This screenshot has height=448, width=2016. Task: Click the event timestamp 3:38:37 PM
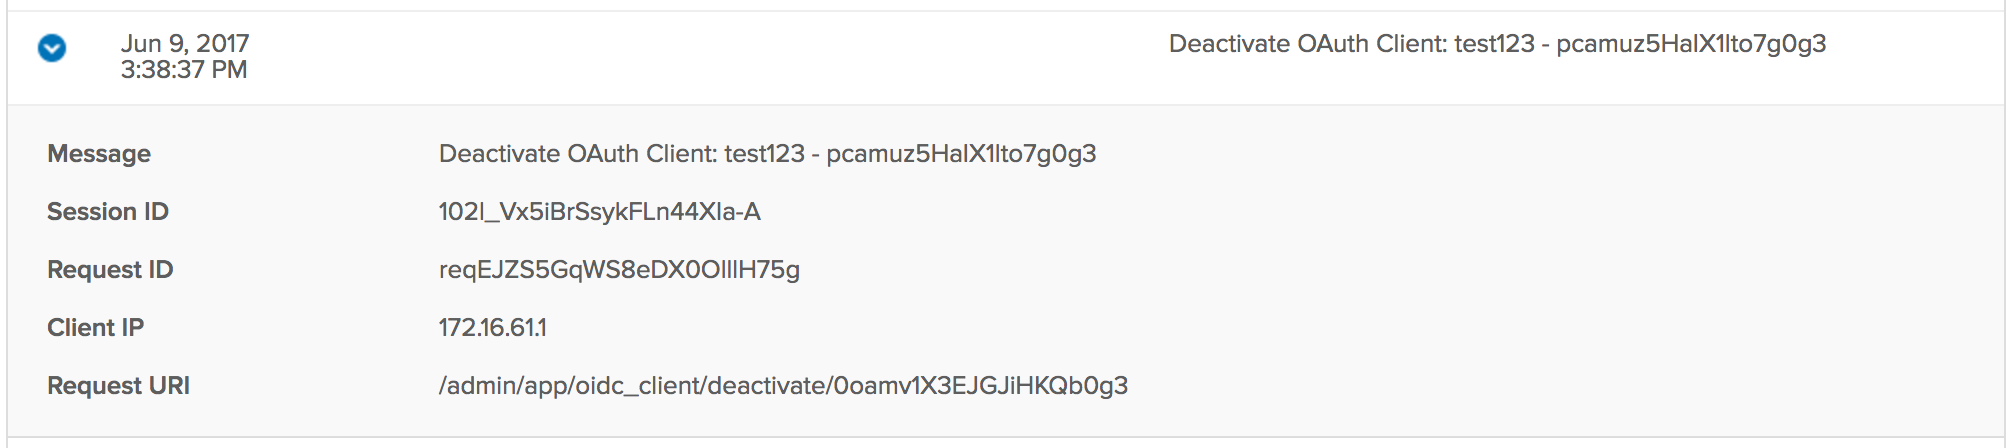[184, 70]
